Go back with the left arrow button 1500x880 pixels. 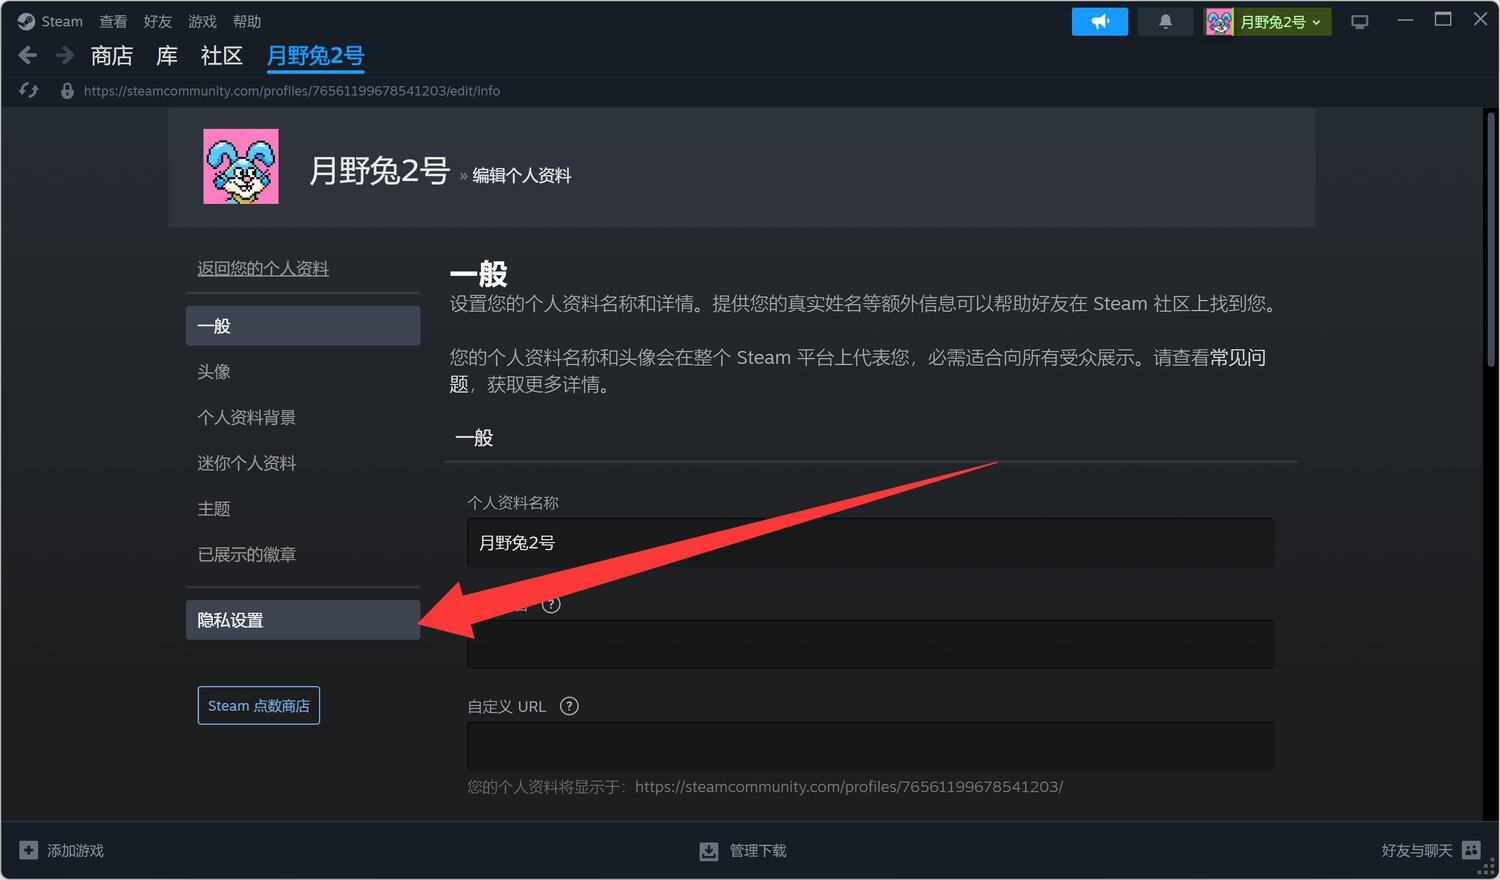point(28,55)
